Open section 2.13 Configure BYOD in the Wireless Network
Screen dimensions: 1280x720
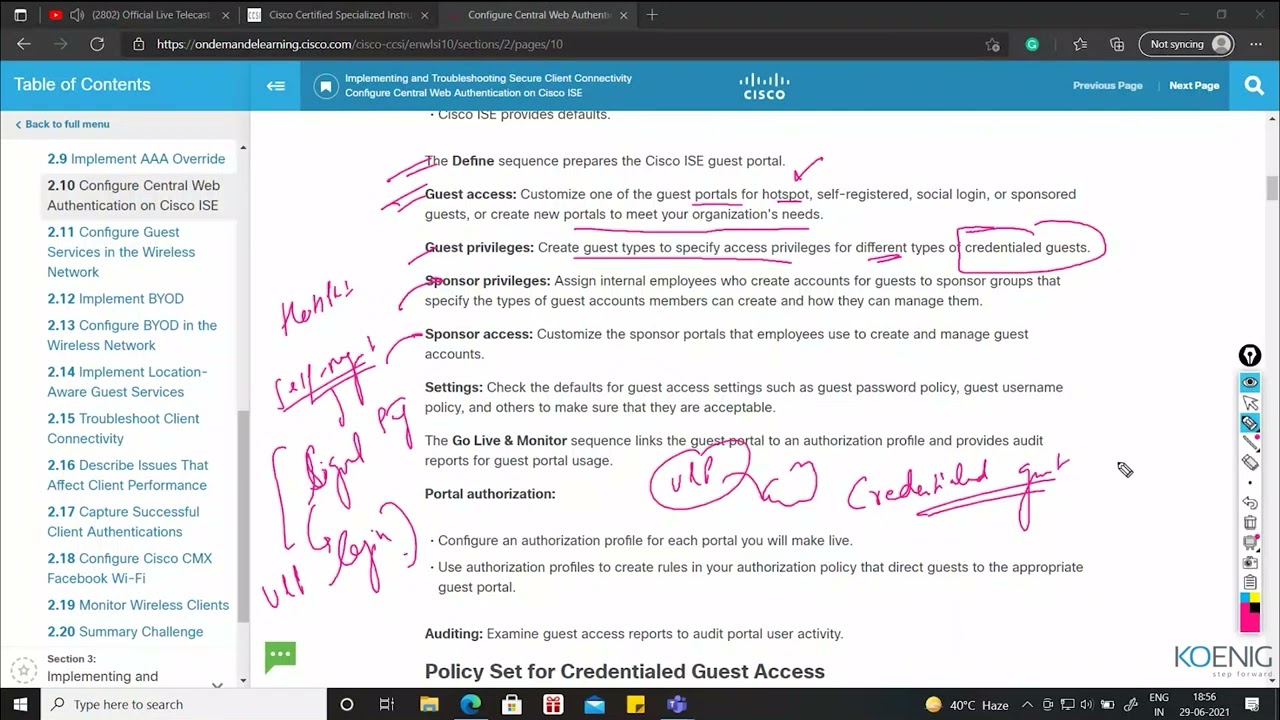pos(132,335)
